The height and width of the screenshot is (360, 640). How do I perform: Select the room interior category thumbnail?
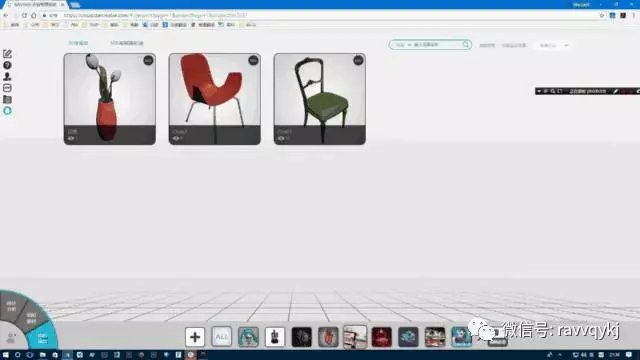355,337
